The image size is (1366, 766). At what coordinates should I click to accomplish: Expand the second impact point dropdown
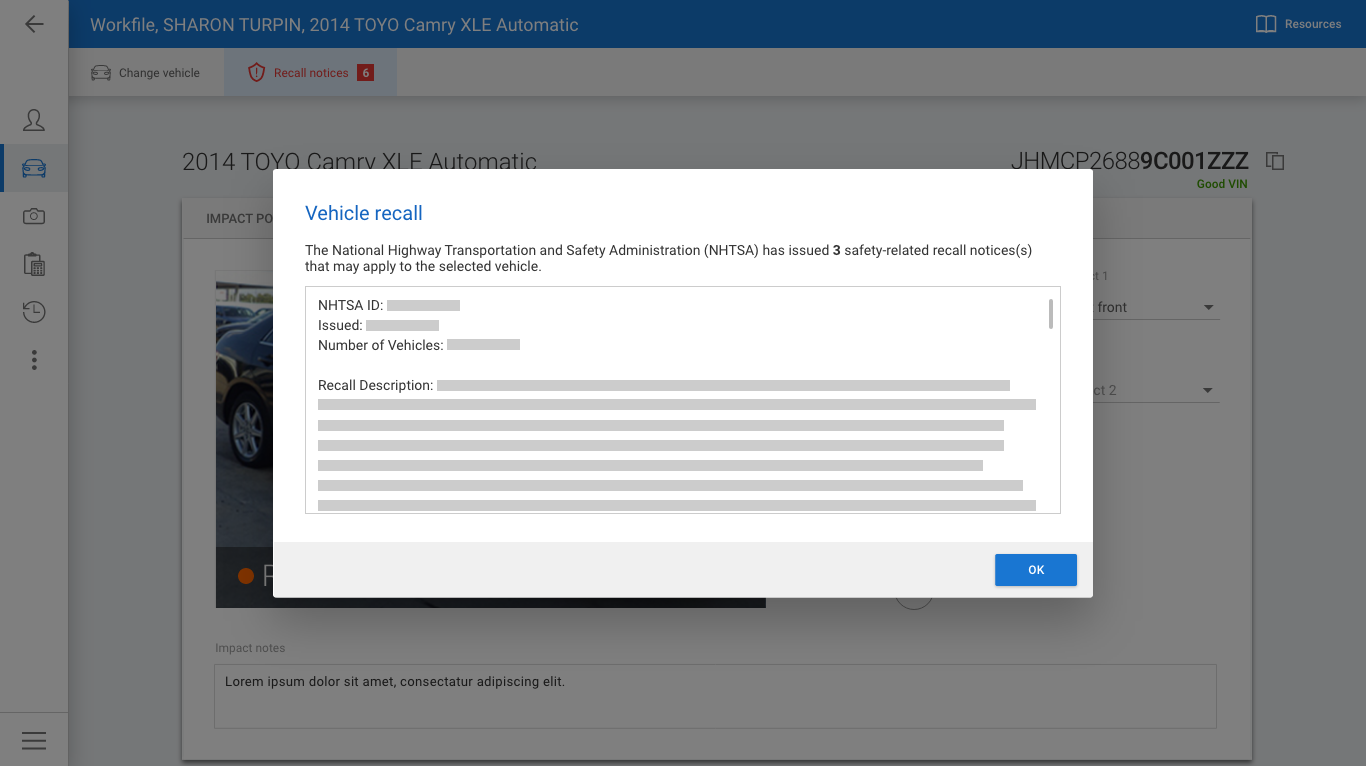[1153, 390]
